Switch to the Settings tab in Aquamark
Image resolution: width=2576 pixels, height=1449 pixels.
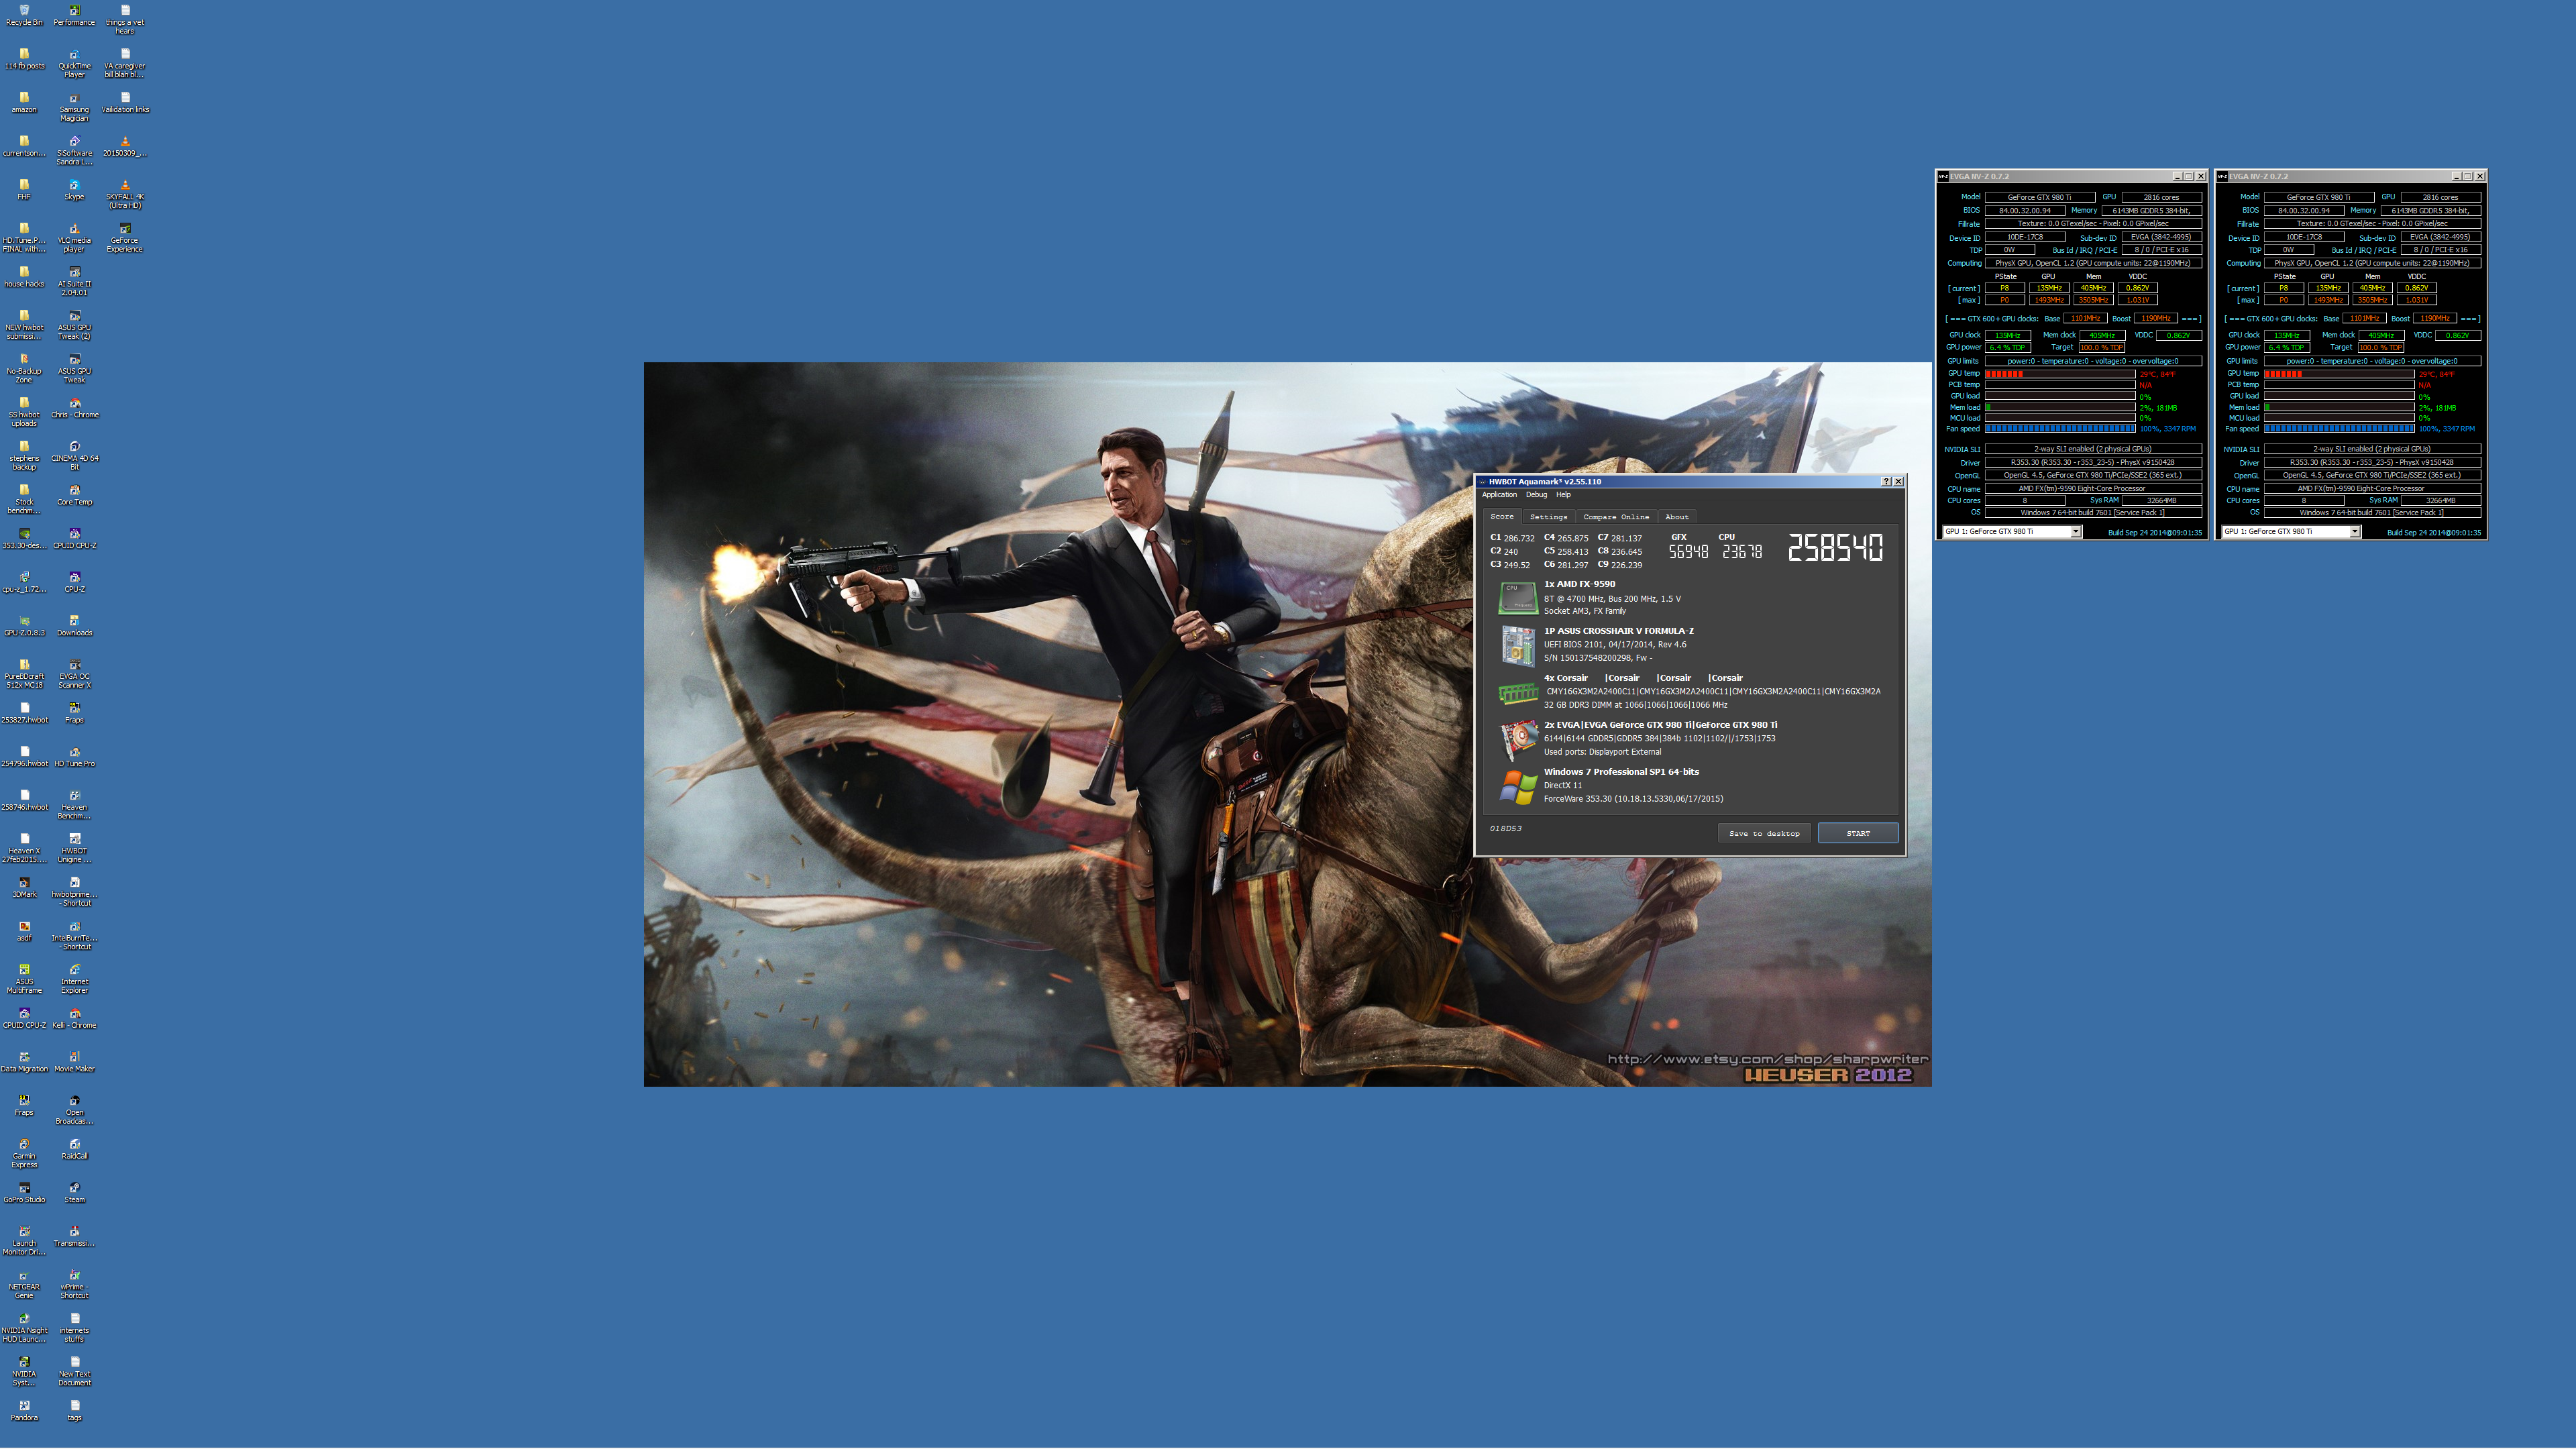(1548, 517)
